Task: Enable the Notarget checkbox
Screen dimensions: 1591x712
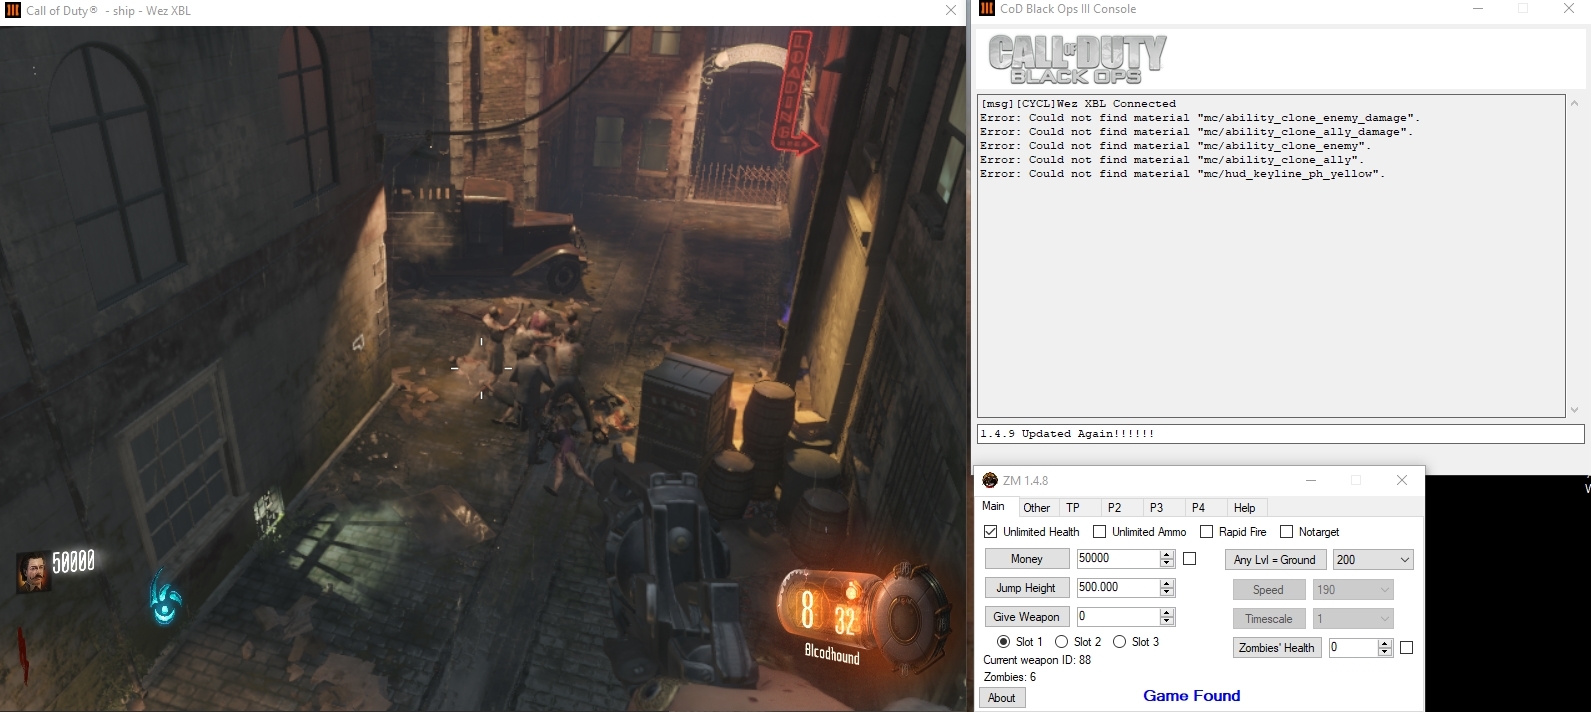Action: click(x=1286, y=532)
